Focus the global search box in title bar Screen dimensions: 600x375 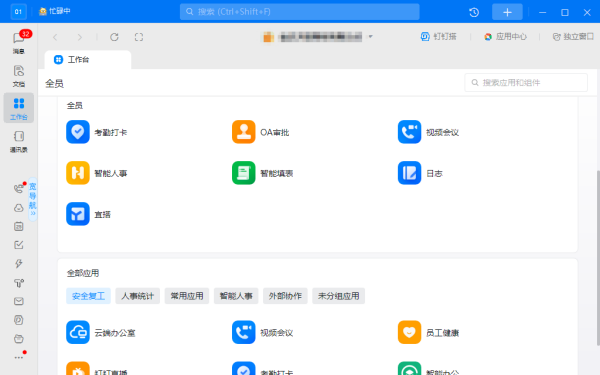tap(300, 12)
